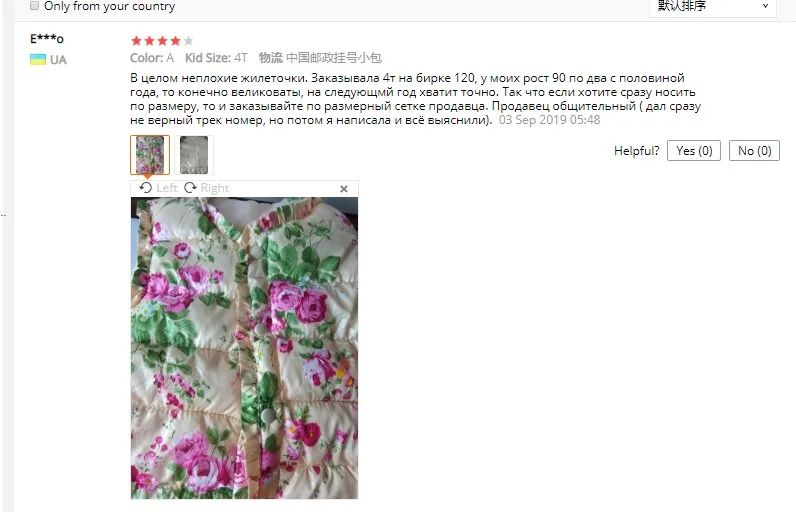The image size is (796, 512).
Task: Close the enlarged photo preview
Action: (344, 189)
